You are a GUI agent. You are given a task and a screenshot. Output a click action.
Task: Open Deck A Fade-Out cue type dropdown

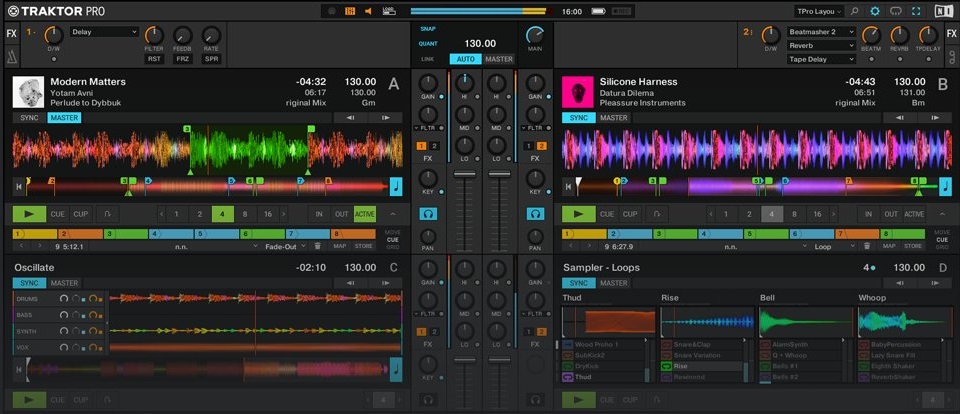pyautogui.click(x=284, y=246)
